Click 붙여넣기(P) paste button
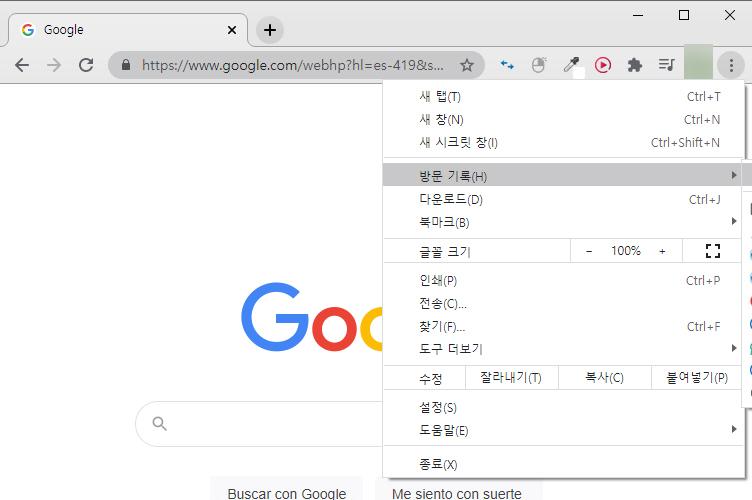 pyautogui.click(x=697, y=378)
